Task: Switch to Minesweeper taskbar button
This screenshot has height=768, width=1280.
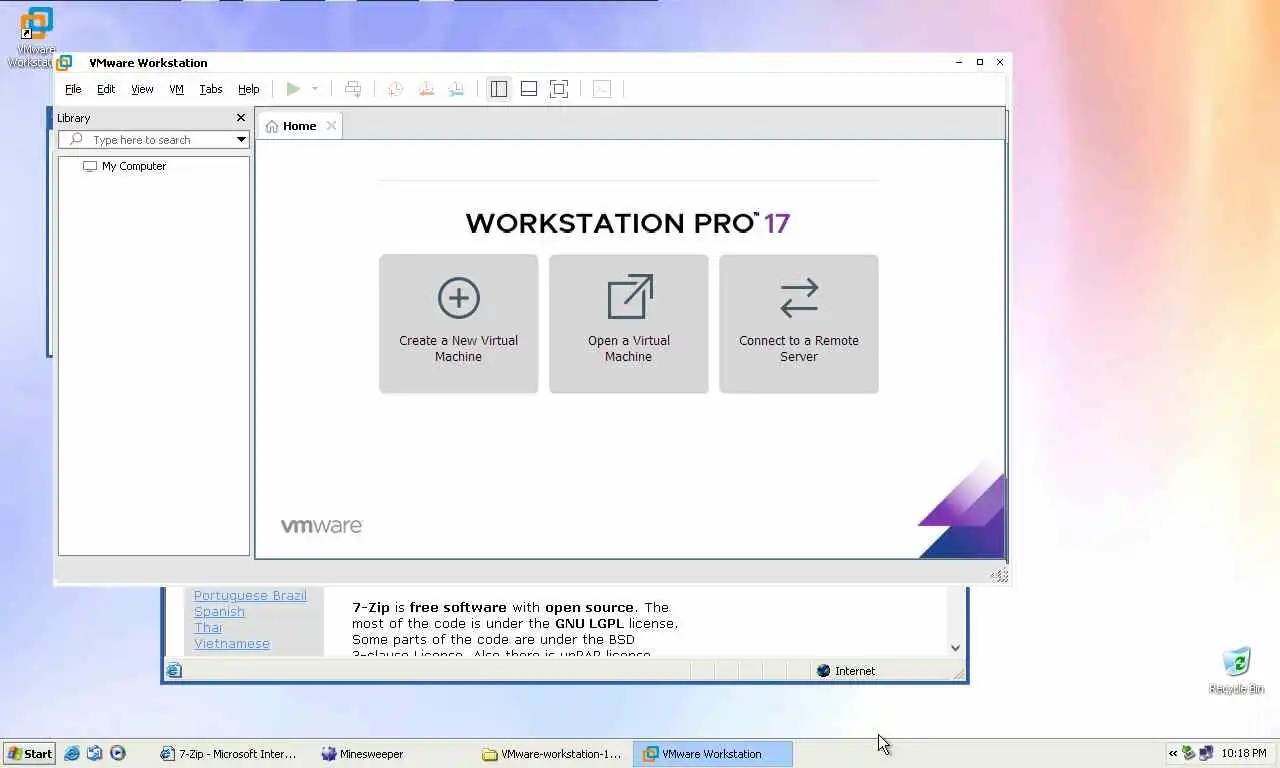Action: [392, 754]
